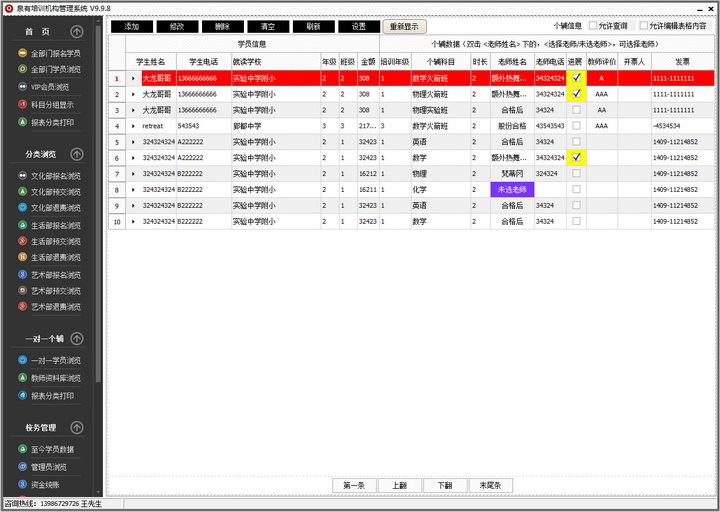Enable the 允许编辑表格内容 checkbox
The image size is (720, 512).
(x=644, y=26)
